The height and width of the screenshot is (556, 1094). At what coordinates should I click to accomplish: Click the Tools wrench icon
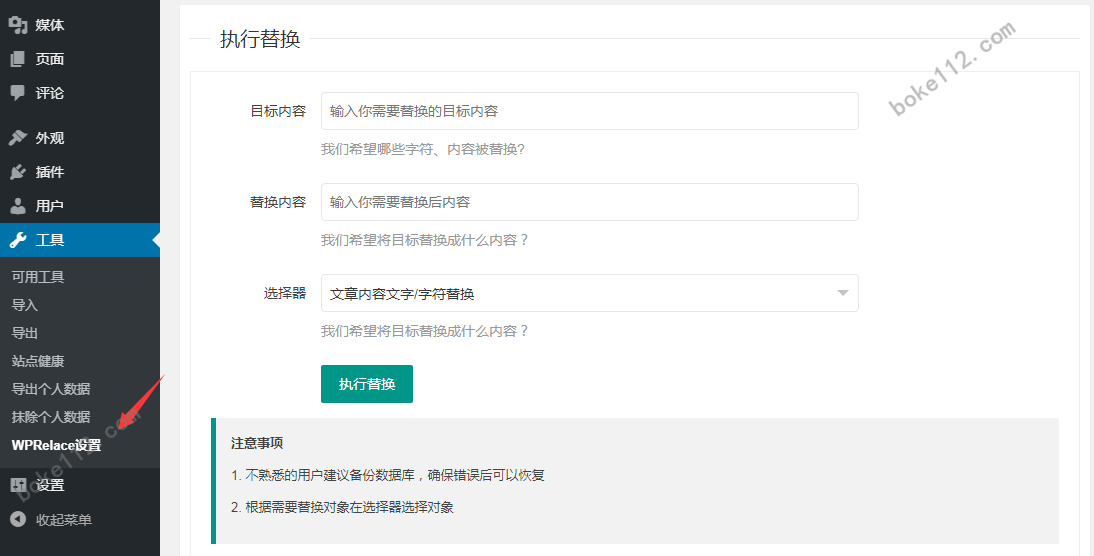pyautogui.click(x=18, y=240)
